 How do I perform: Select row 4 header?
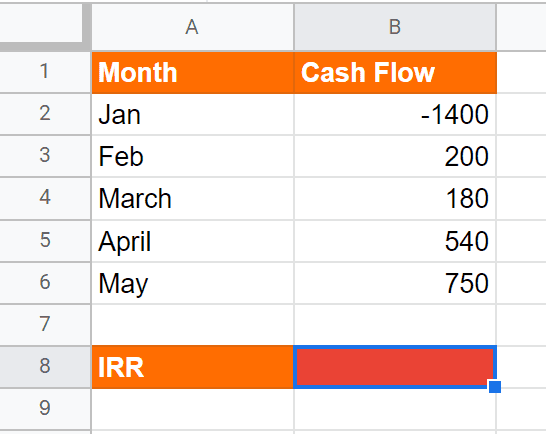[x=45, y=198]
